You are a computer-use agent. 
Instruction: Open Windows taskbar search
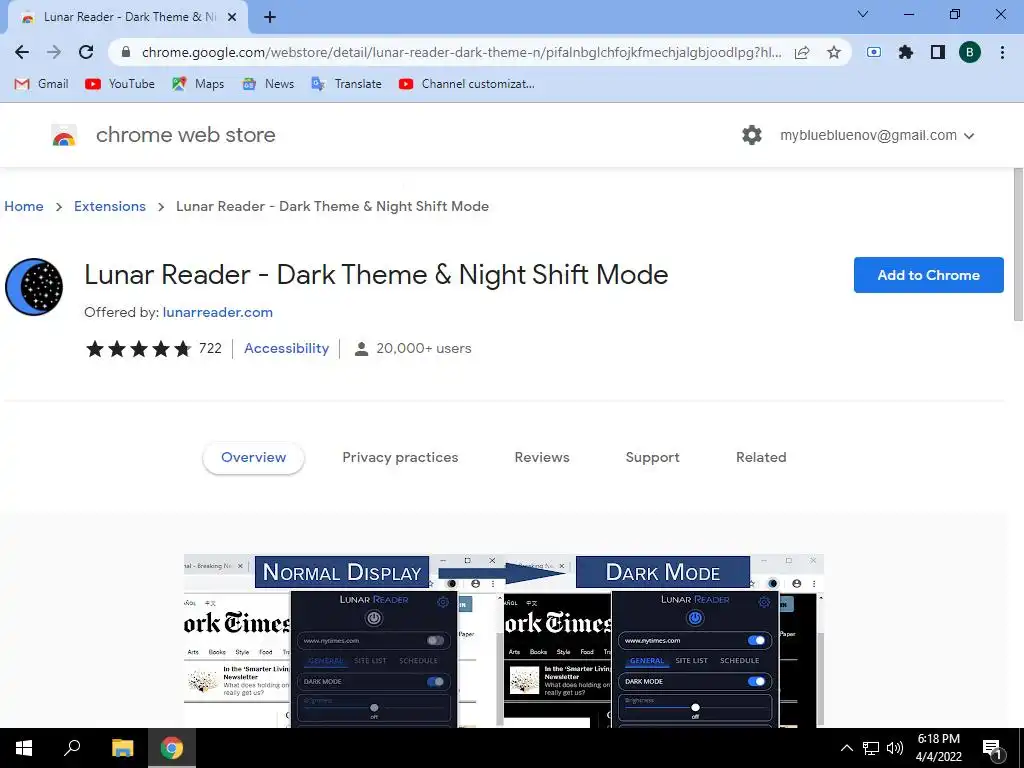(x=72, y=748)
